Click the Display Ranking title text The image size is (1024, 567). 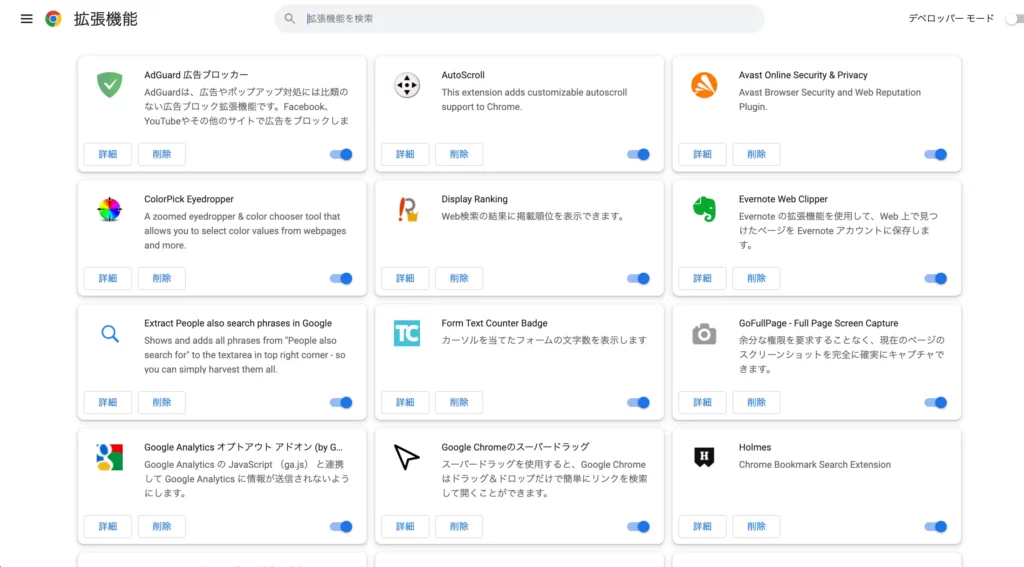tap(474, 199)
